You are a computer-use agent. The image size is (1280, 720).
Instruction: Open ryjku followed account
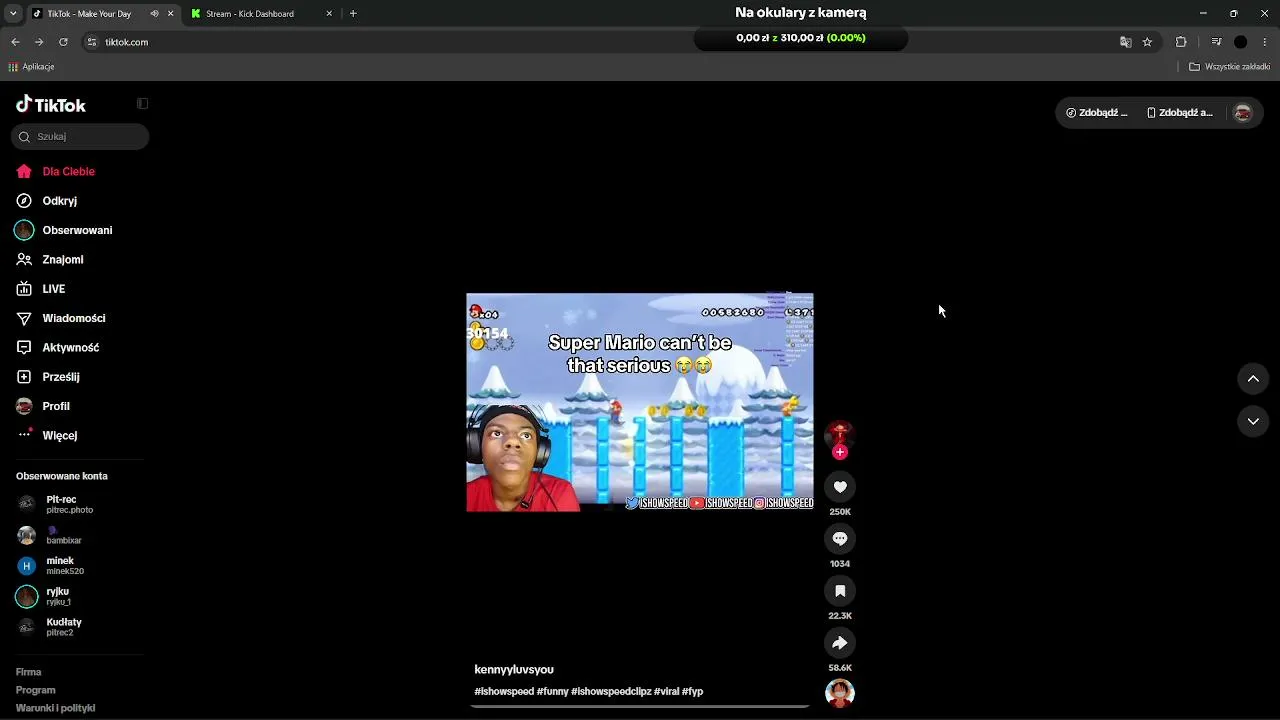click(80, 596)
